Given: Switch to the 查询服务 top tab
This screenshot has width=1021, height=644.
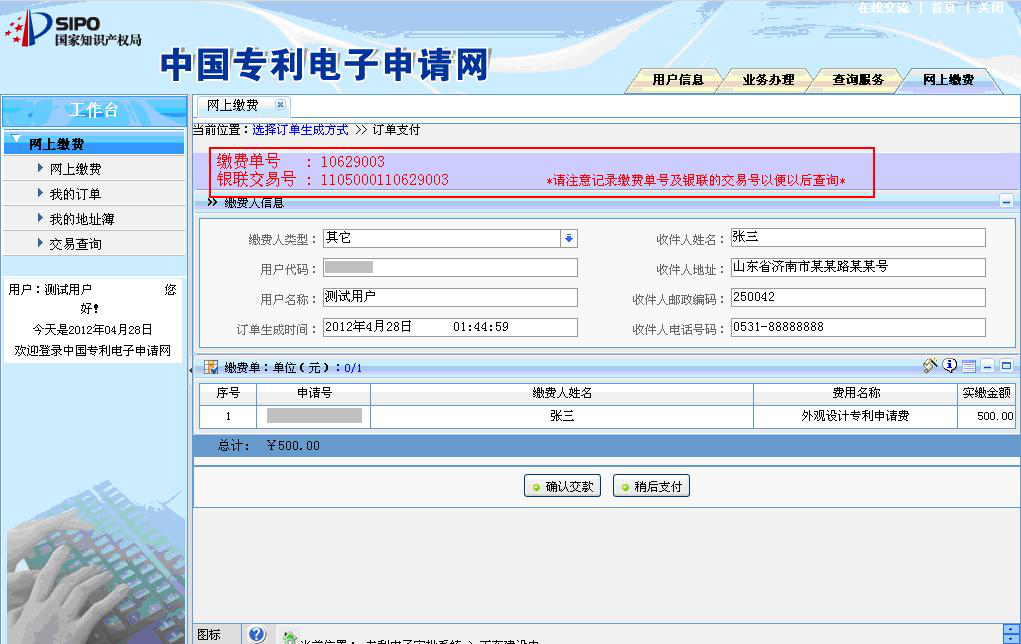Looking at the screenshot, I should [x=858, y=80].
